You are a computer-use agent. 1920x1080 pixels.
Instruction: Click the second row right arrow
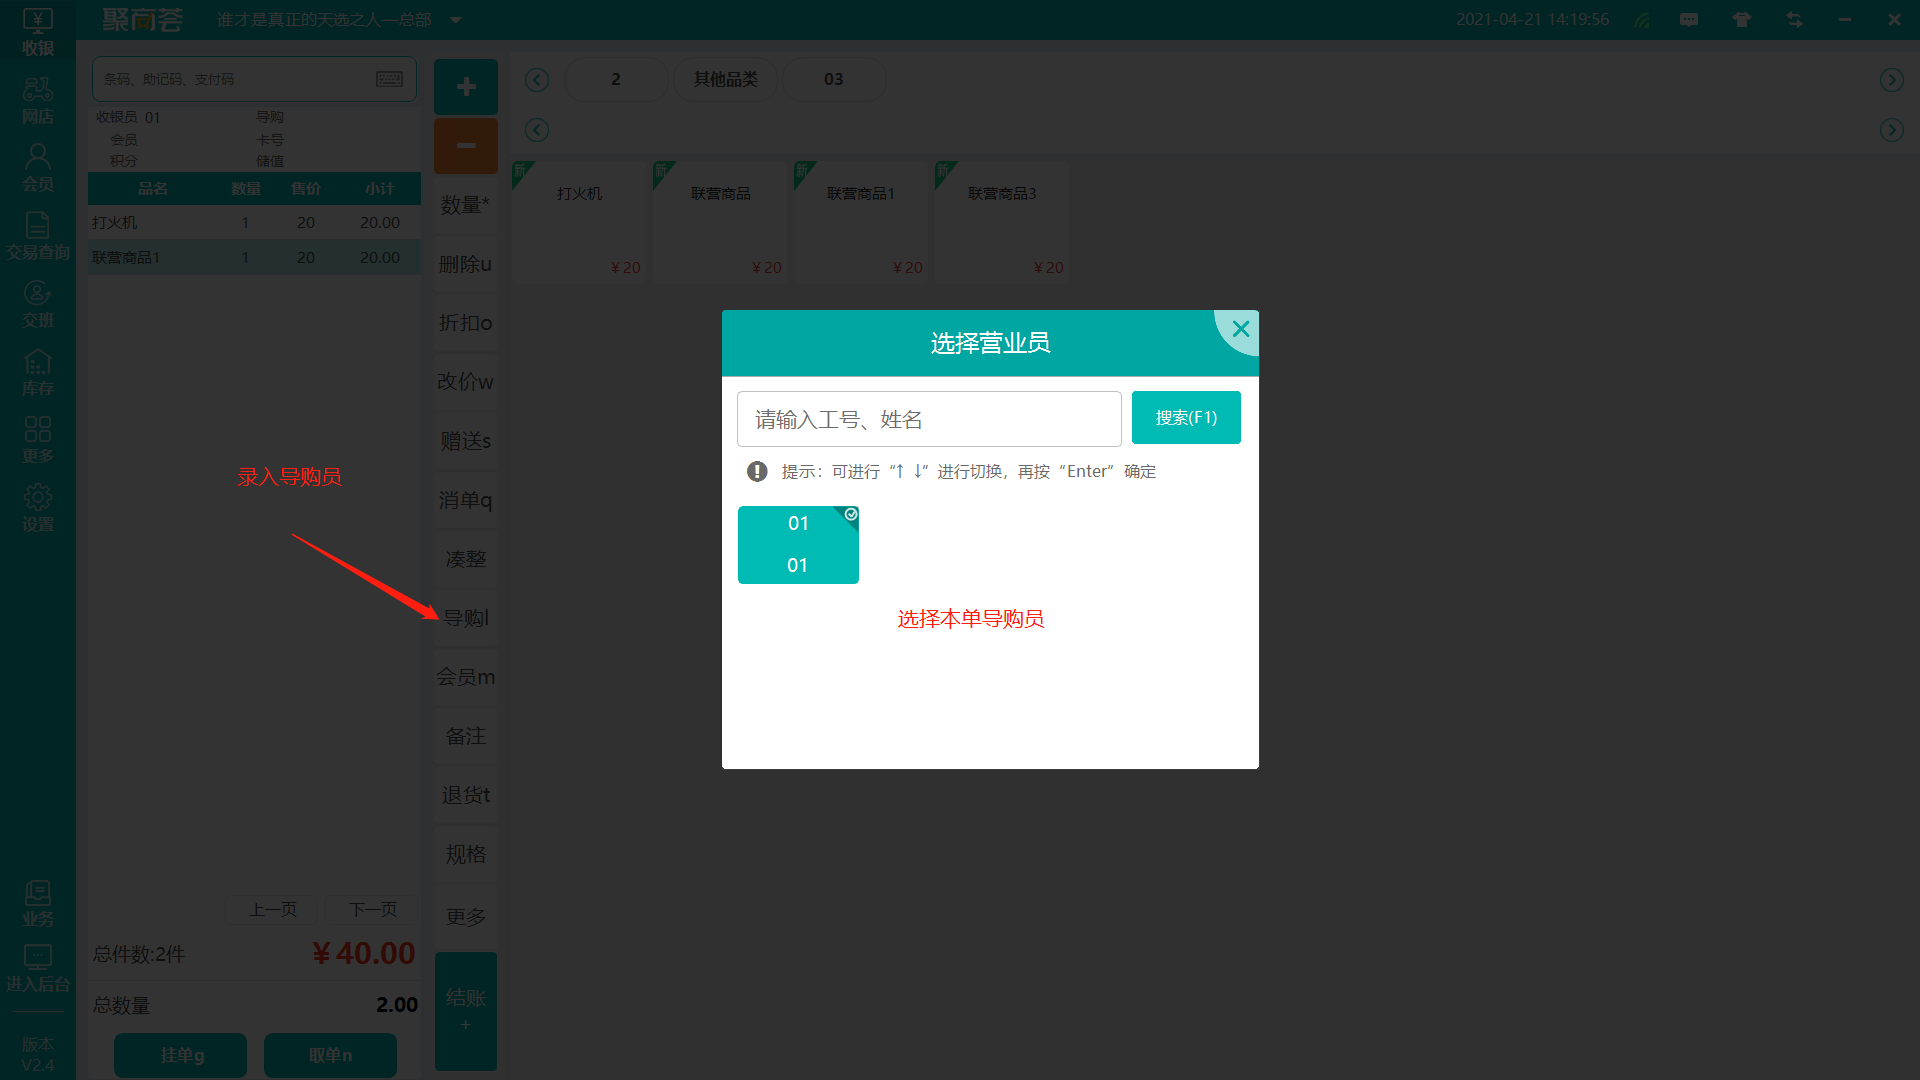click(x=1892, y=130)
